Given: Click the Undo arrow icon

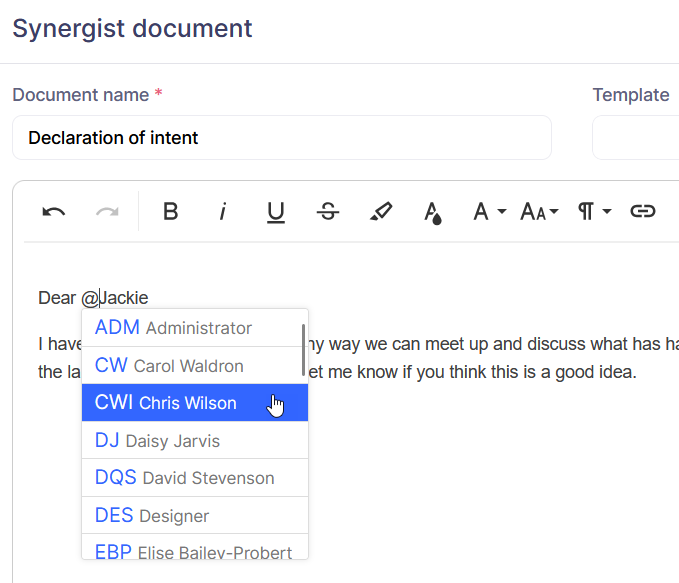Looking at the screenshot, I should (54, 212).
